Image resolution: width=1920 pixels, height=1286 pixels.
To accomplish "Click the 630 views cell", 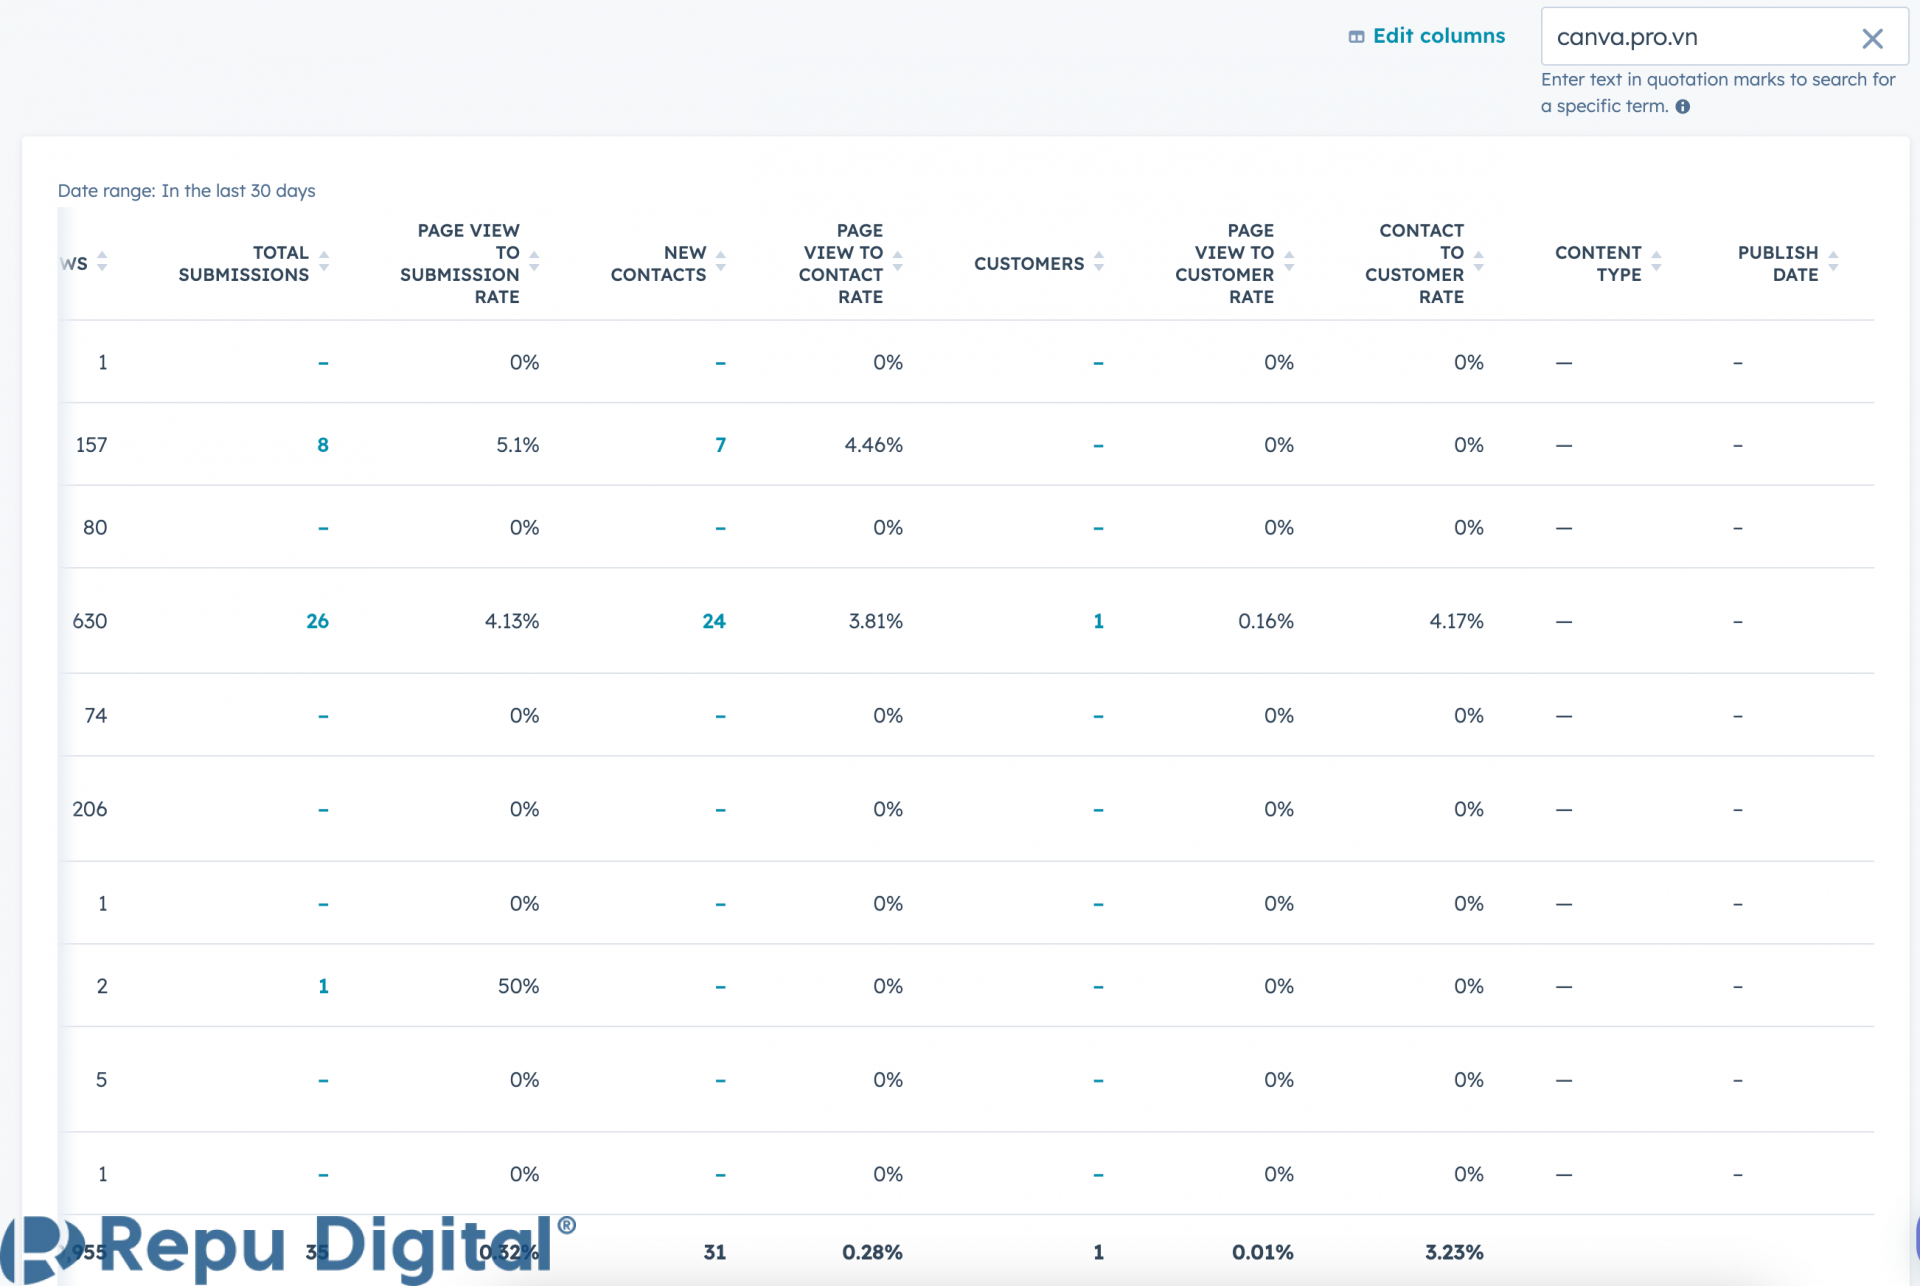I will [89, 621].
